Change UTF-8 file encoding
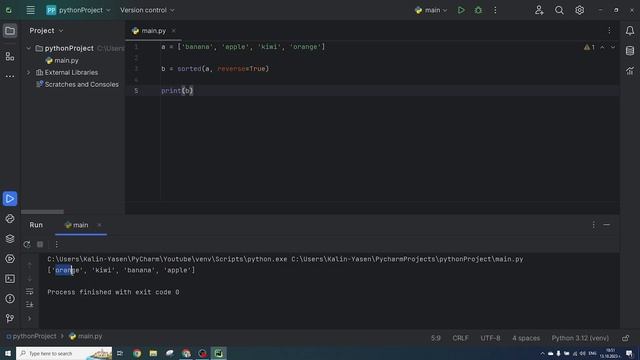The width and height of the screenshot is (640, 360). (490, 338)
